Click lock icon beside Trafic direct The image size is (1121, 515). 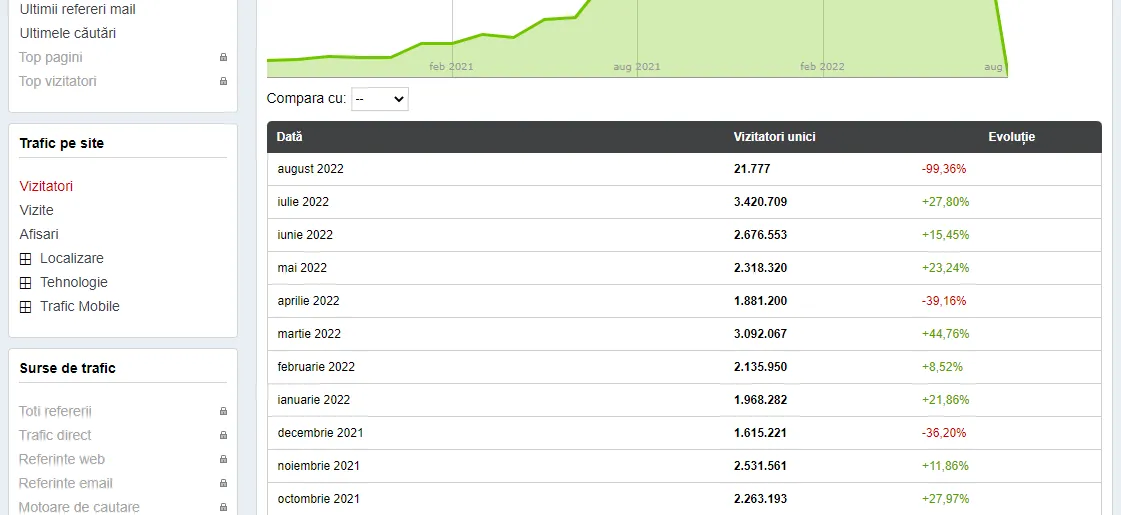(x=223, y=436)
